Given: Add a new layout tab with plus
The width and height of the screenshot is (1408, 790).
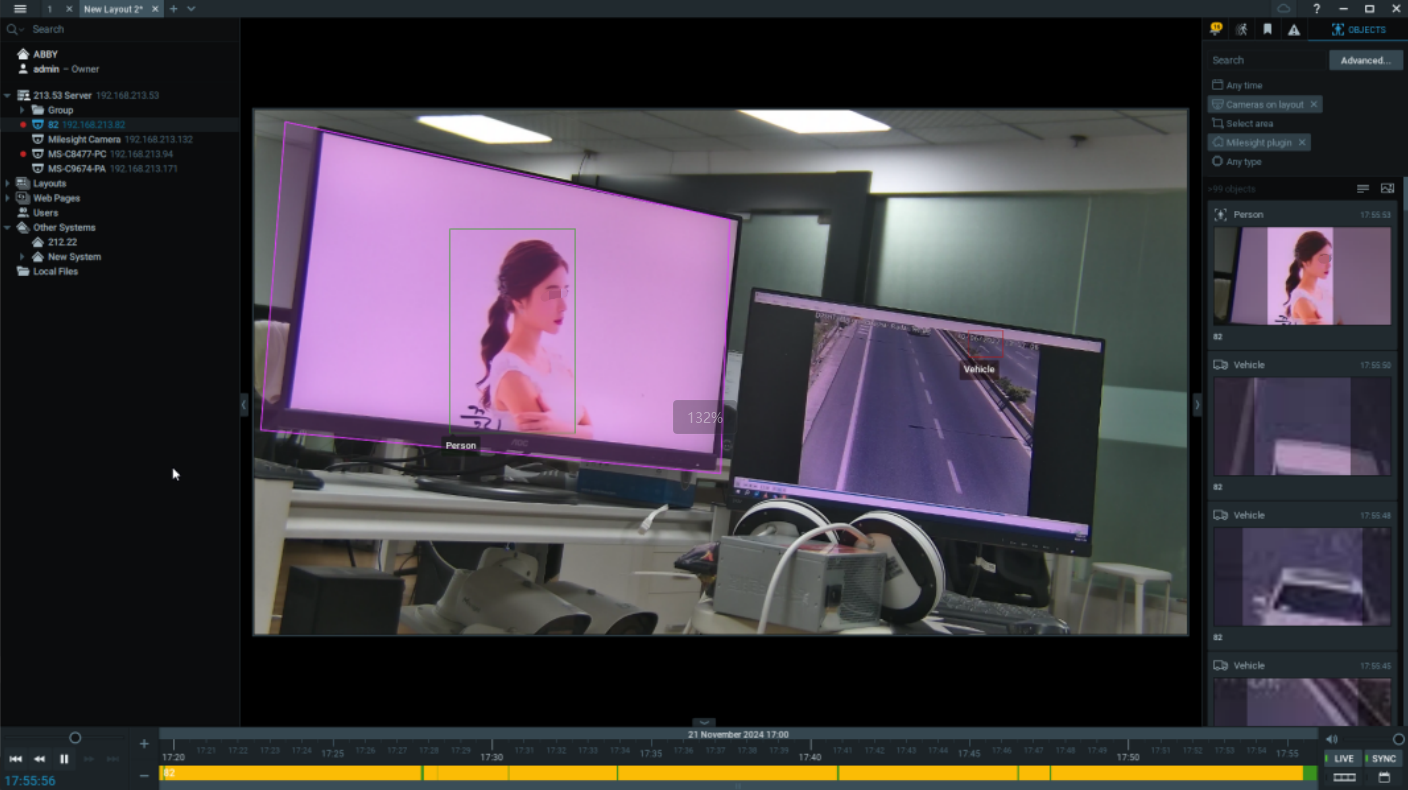Looking at the screenshot, I should tap(173, 9).
